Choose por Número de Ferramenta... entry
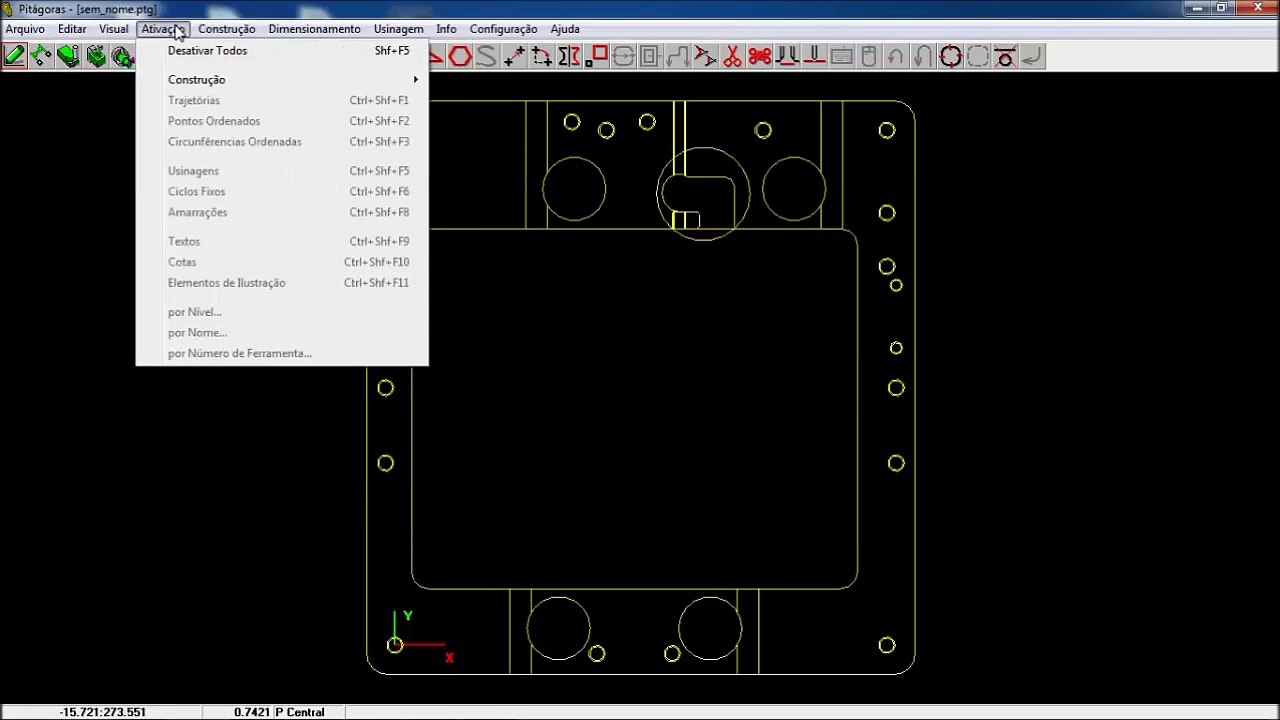The image size is (1280, 720). (282, 354)
